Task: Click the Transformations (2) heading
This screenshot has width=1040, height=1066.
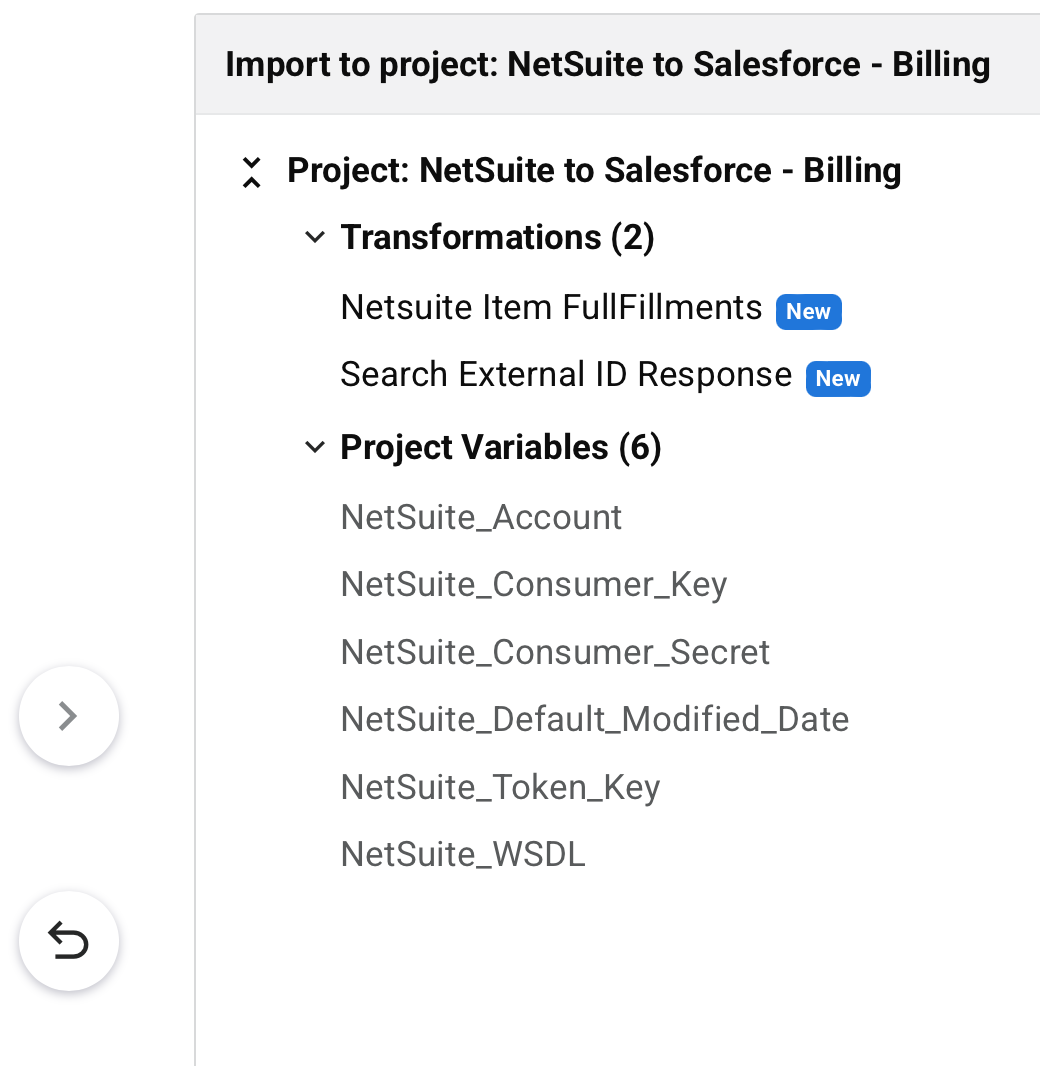Action: tap(497, 238)
